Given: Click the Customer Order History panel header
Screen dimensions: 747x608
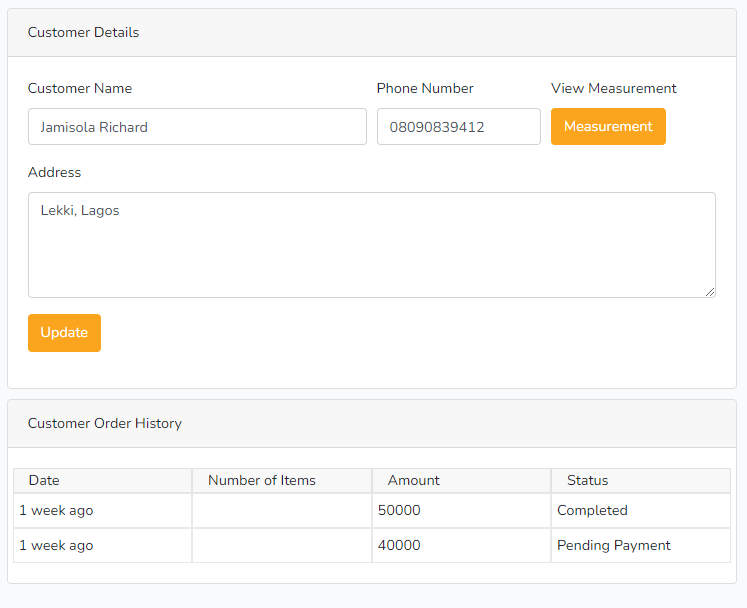Looking at the screenshot, I should tap(105, 423).
